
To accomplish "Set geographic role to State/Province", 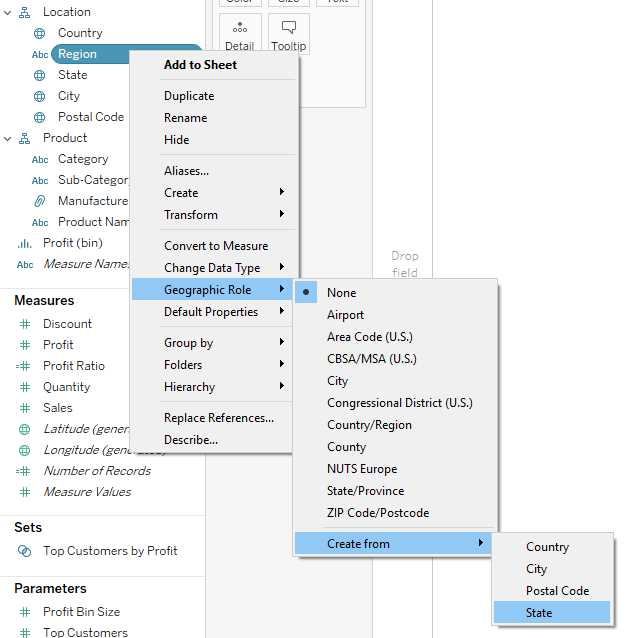I will point(395,490).
